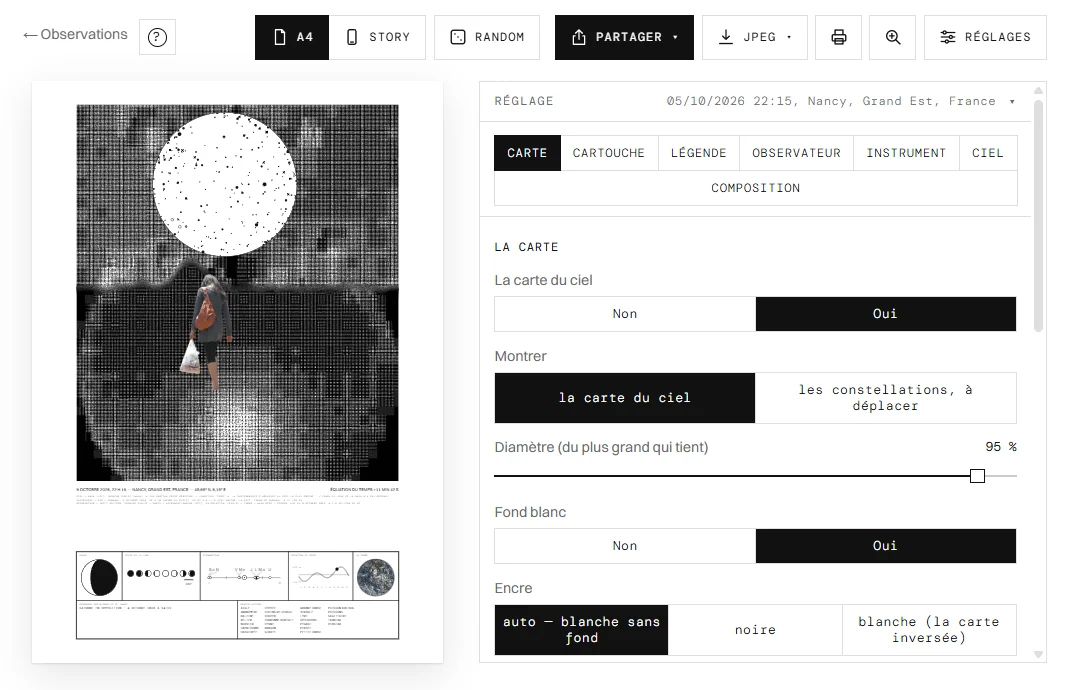The width and height of the screenshot is (1070, 690).
Task: Open the Partager share menu
Action: (624, 37)
